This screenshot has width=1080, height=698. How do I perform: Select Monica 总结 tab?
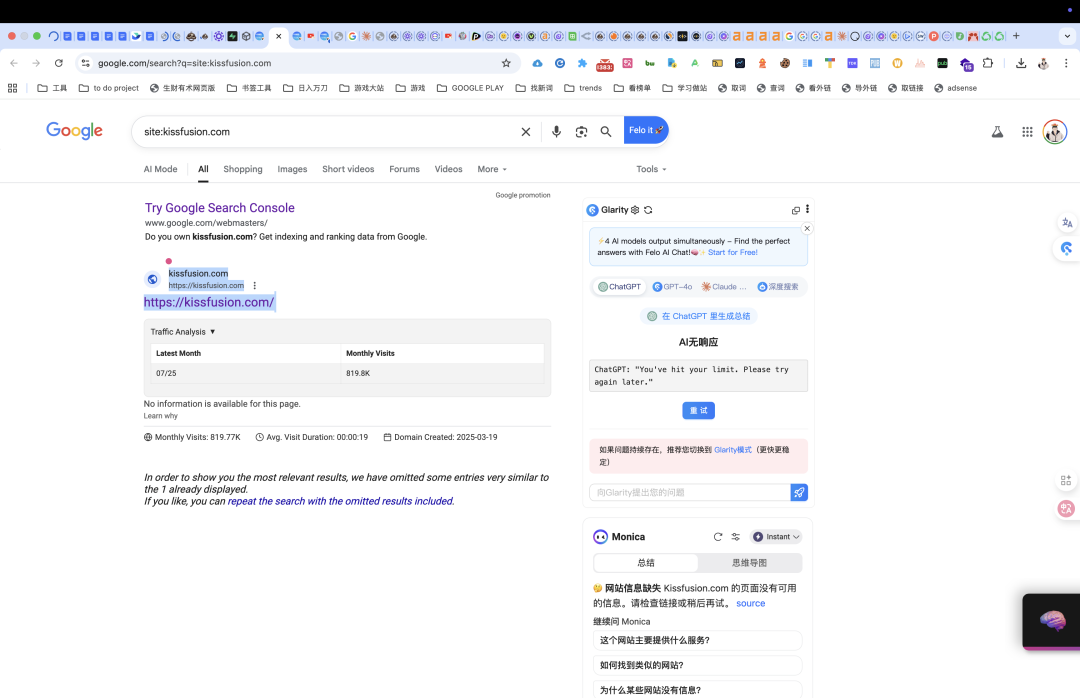(646, 563)
